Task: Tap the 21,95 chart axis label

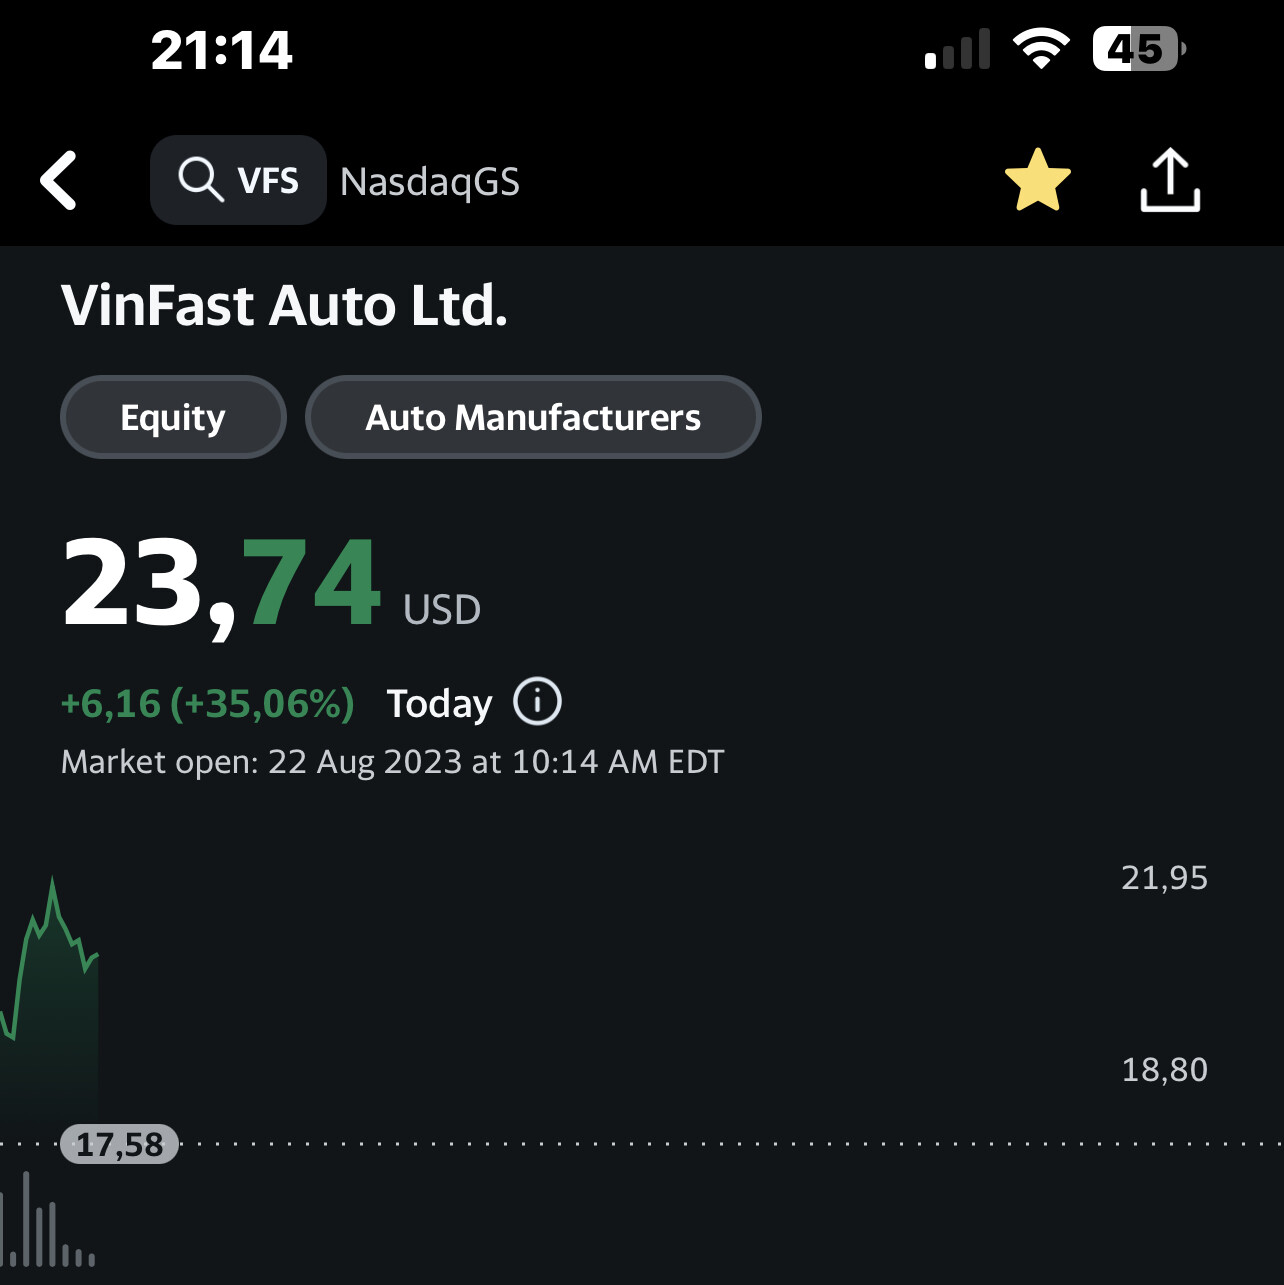Action: coord(1164,878)
